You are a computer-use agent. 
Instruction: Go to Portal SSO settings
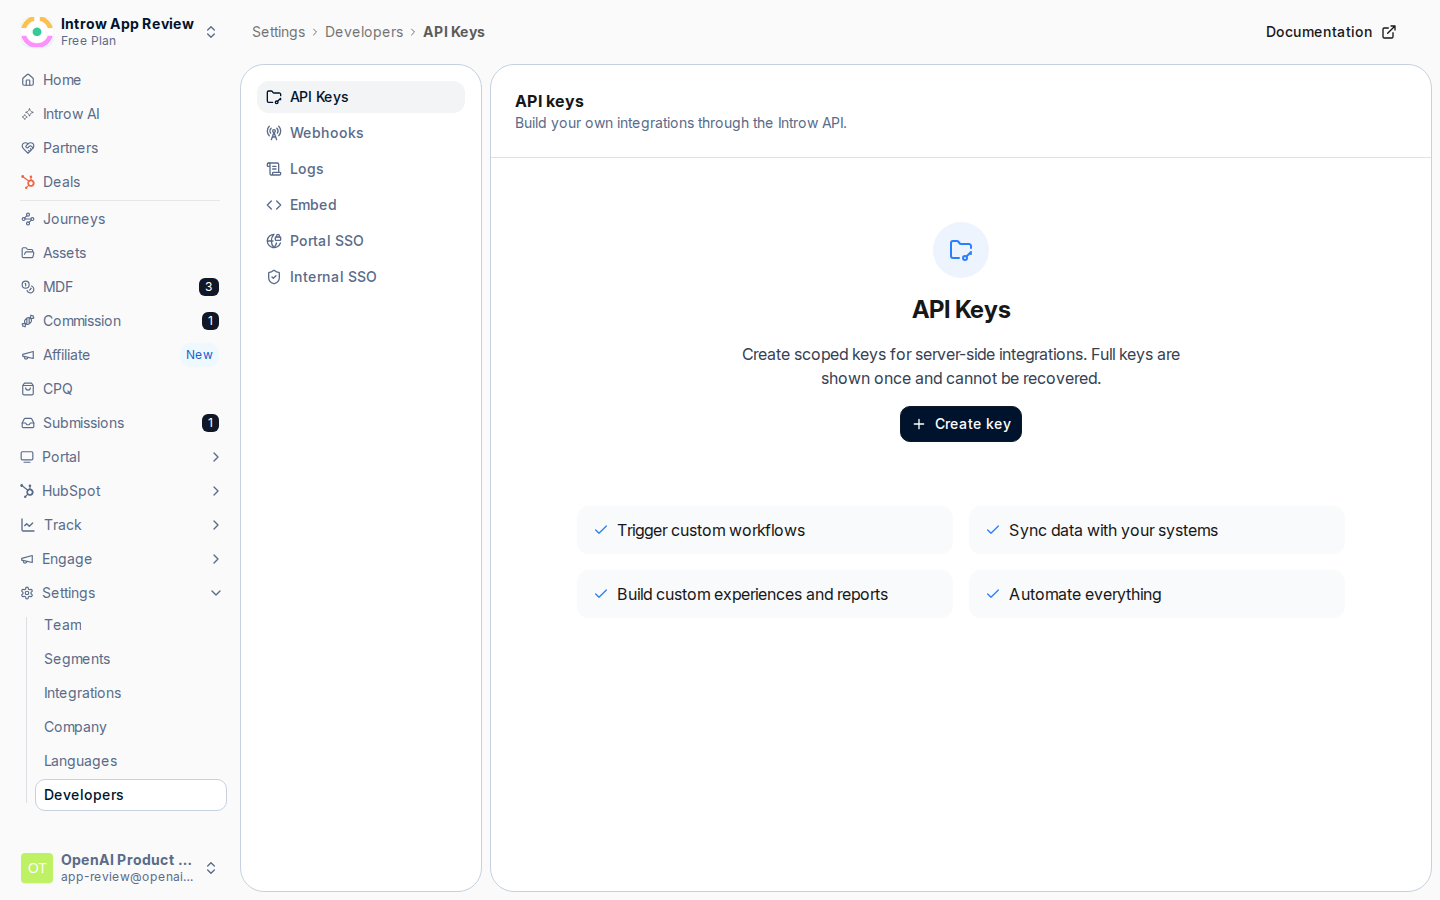(361, 241)
